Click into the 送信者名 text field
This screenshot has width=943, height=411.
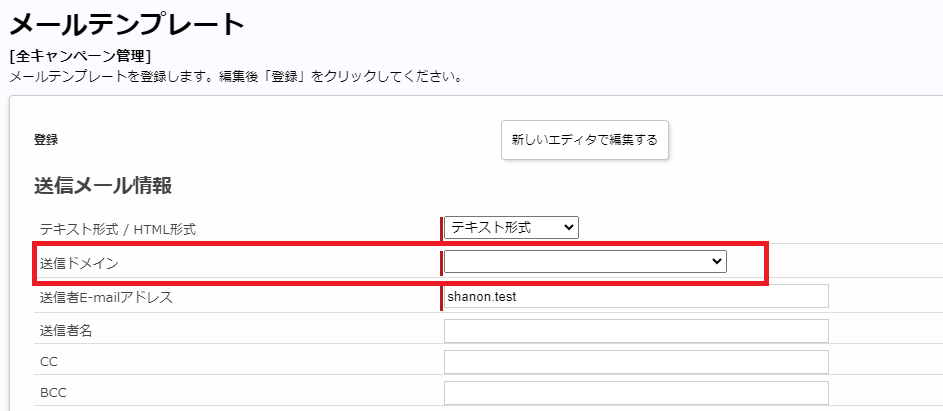pyautogui.click(x=636, y=331)
